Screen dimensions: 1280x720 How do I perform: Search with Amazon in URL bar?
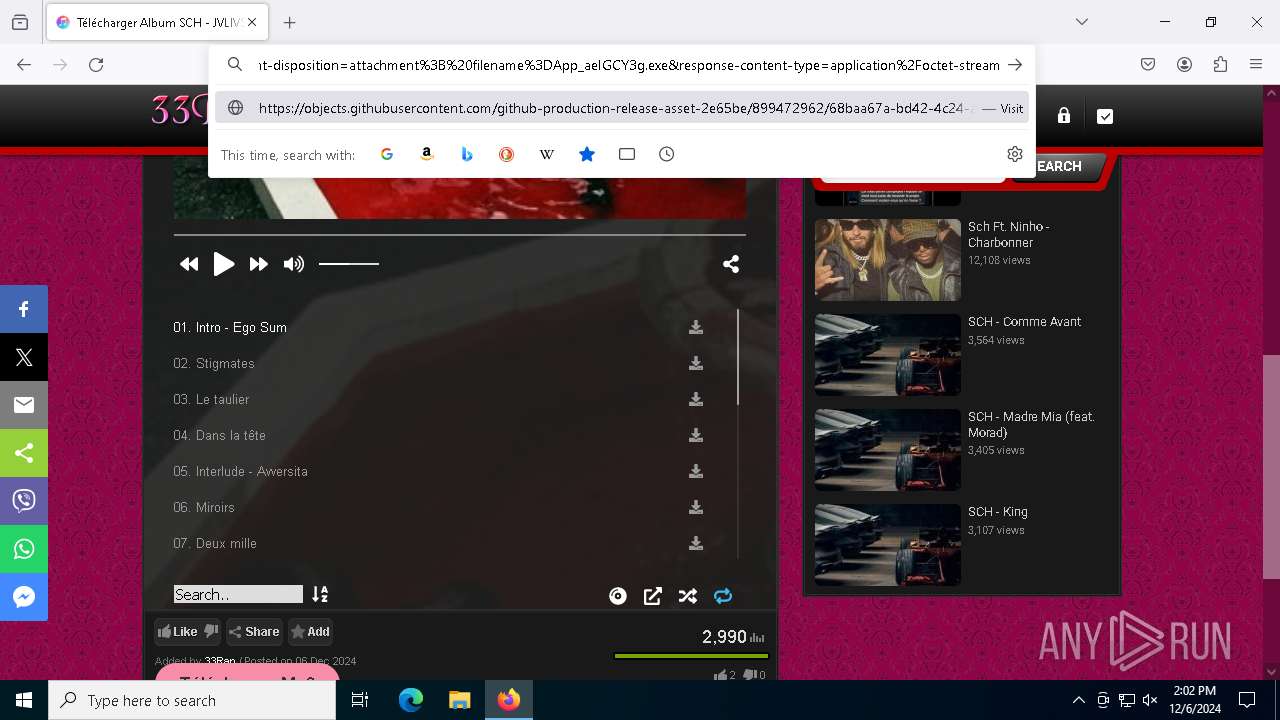coord(427,154)
